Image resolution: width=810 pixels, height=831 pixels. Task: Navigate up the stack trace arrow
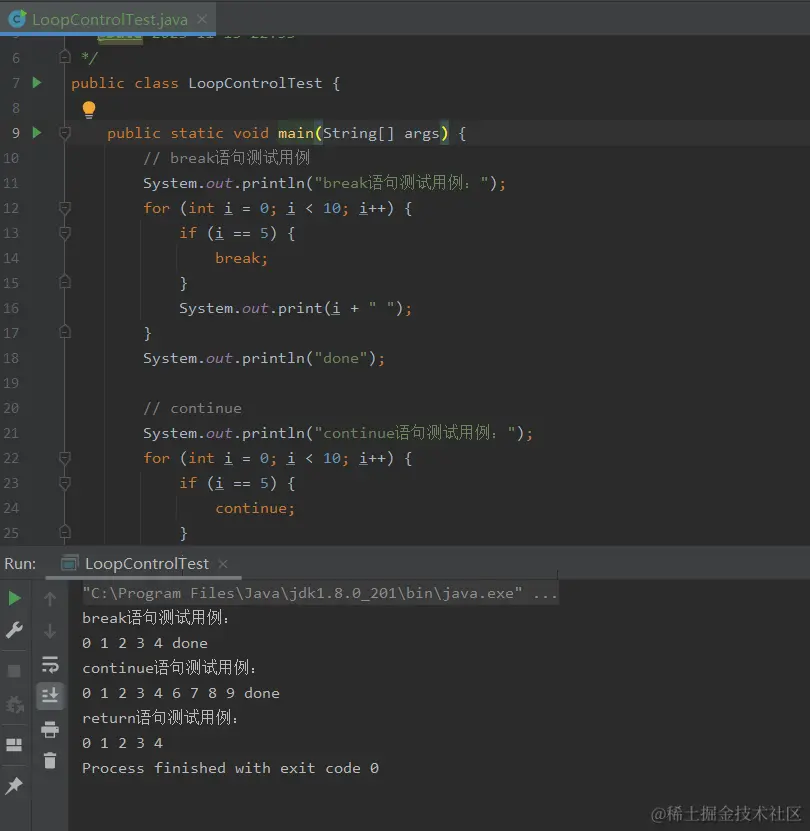point(50,599)
